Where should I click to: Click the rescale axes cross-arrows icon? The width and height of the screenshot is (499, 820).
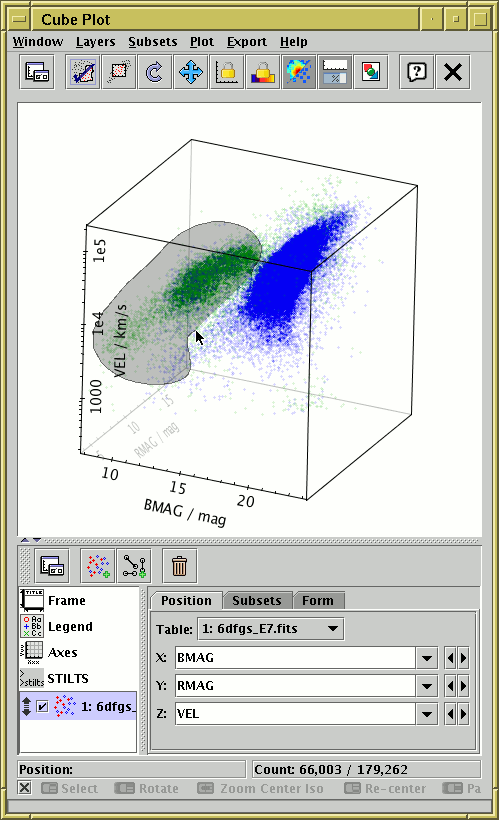pyautogui.click(x=190, y=72)
